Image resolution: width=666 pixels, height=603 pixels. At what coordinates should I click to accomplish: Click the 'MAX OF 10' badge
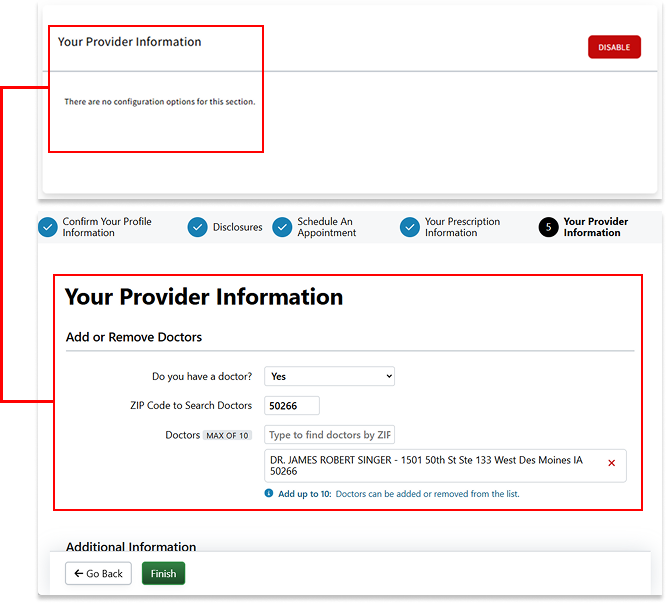click(227, 435)
